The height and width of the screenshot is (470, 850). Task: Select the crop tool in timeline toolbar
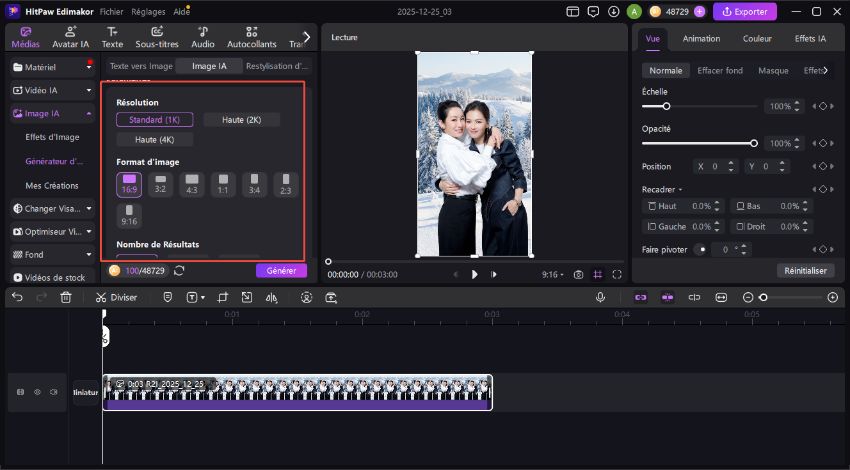tap(222, 297)
